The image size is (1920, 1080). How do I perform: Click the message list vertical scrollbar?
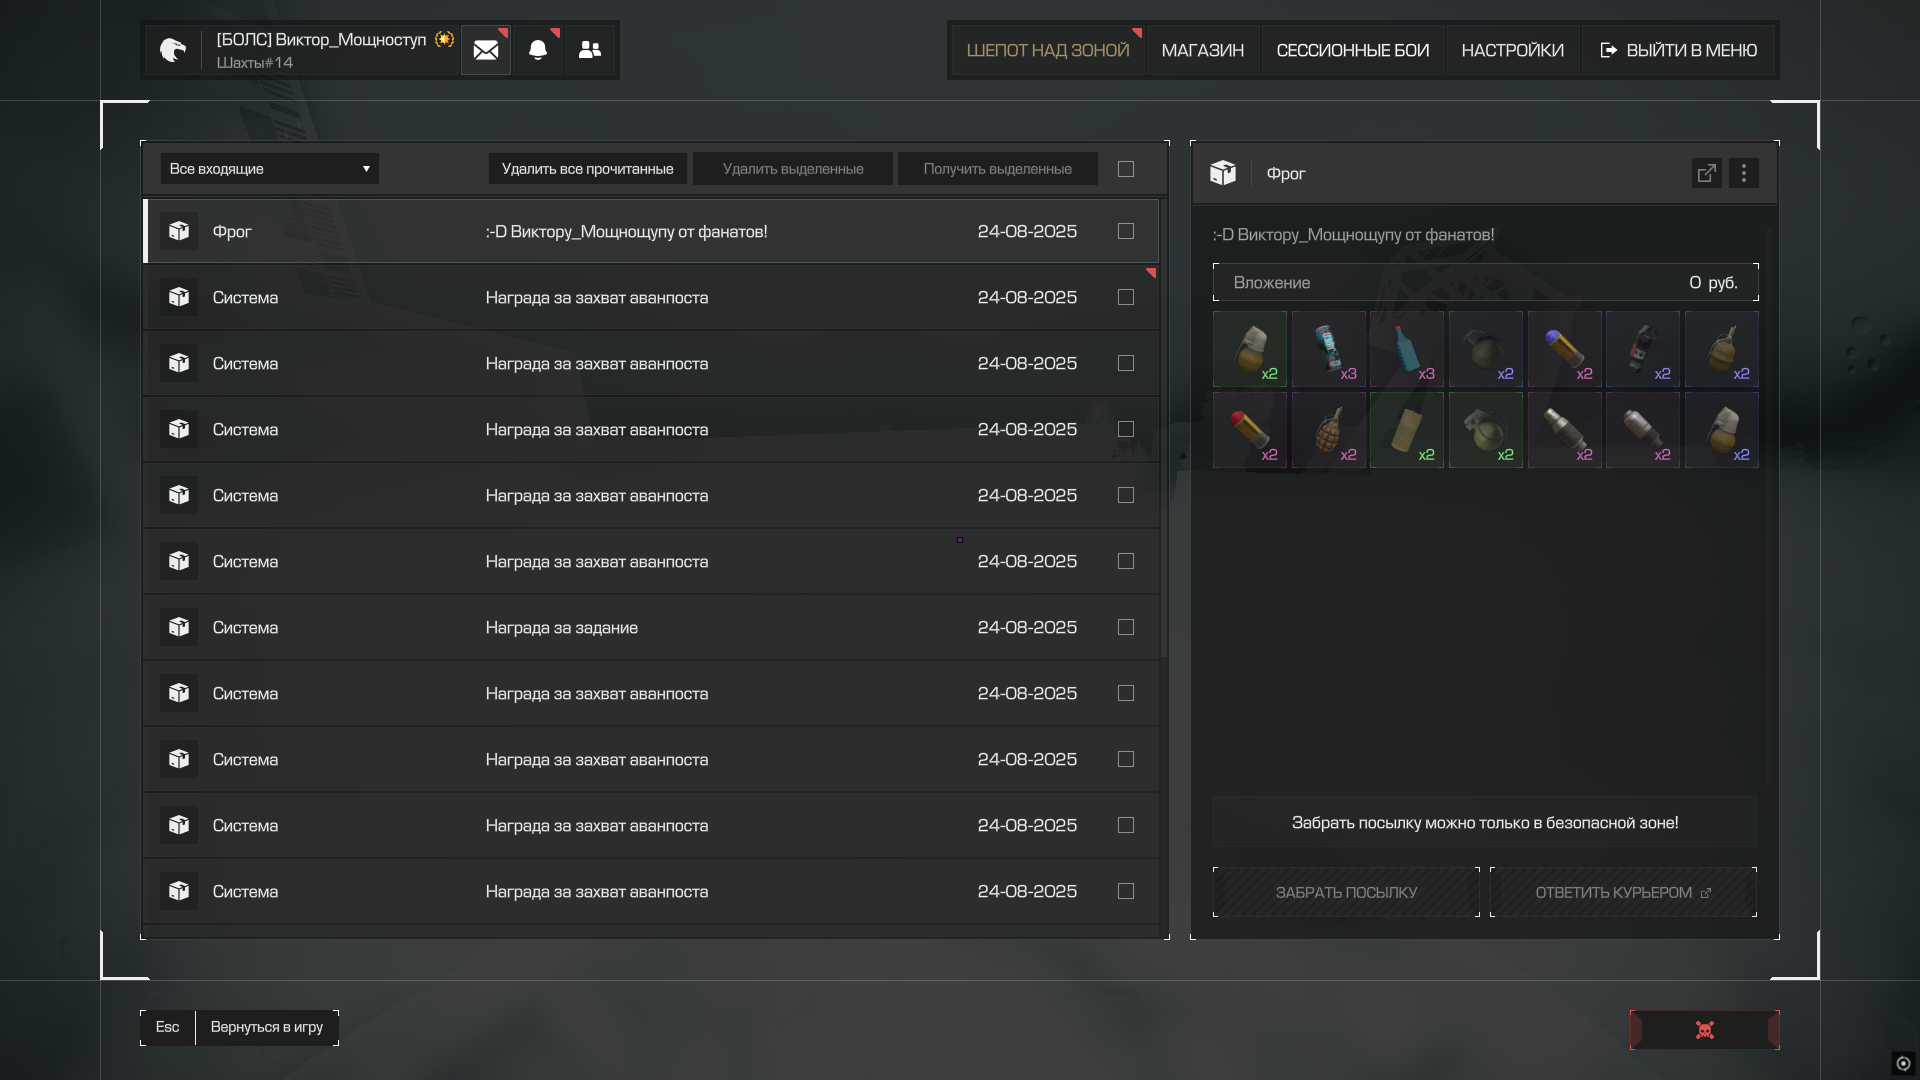click(1164, 430)
